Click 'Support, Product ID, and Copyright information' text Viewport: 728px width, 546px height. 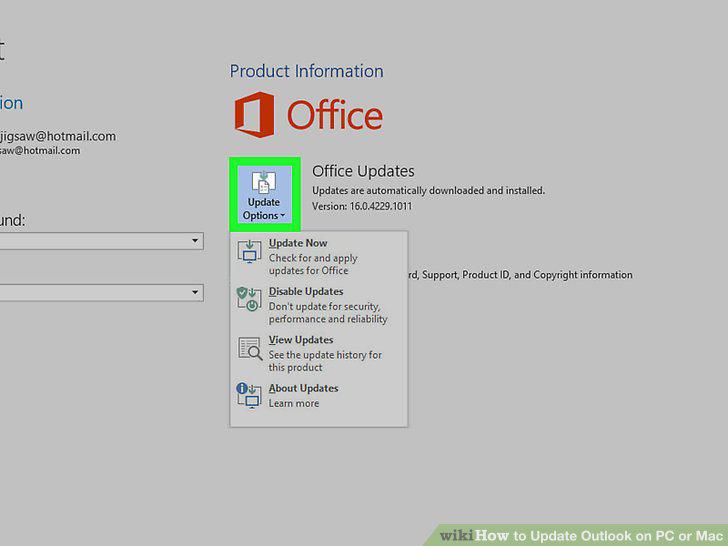pos(527,275)
